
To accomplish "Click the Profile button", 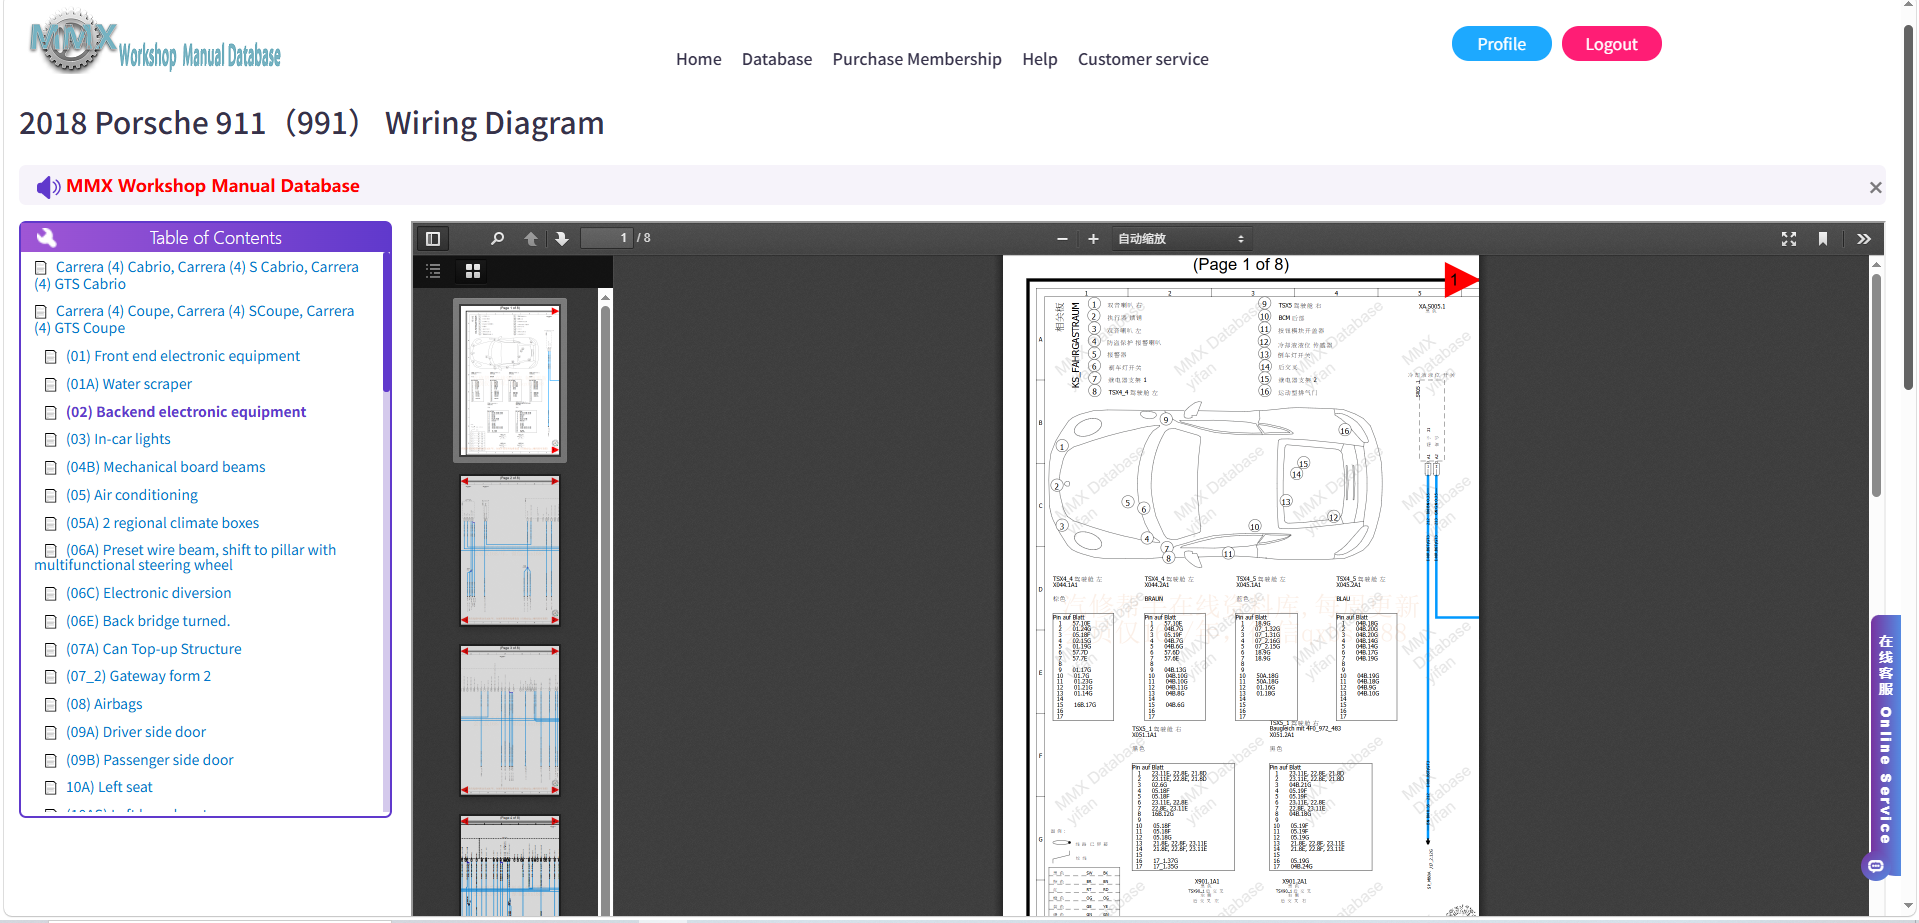I will (1501, 44).
